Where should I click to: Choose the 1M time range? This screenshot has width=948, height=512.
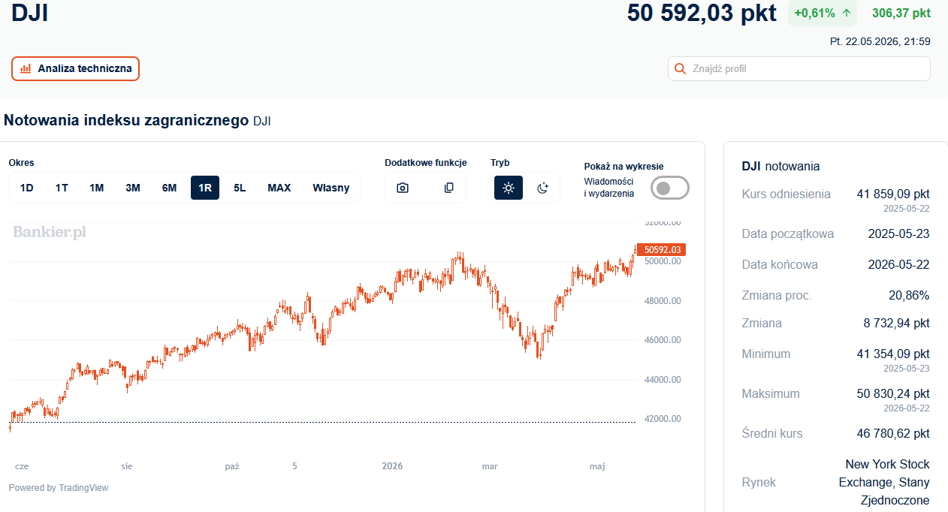pyautogui.click(x=97, y=188)
